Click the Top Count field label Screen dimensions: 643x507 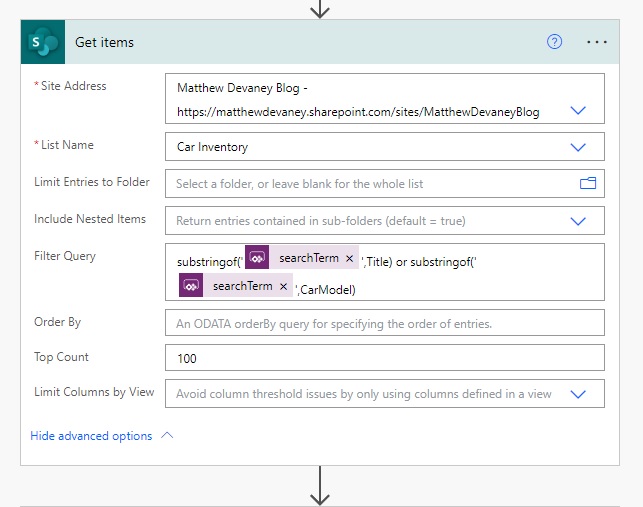[x=61, y=357]
